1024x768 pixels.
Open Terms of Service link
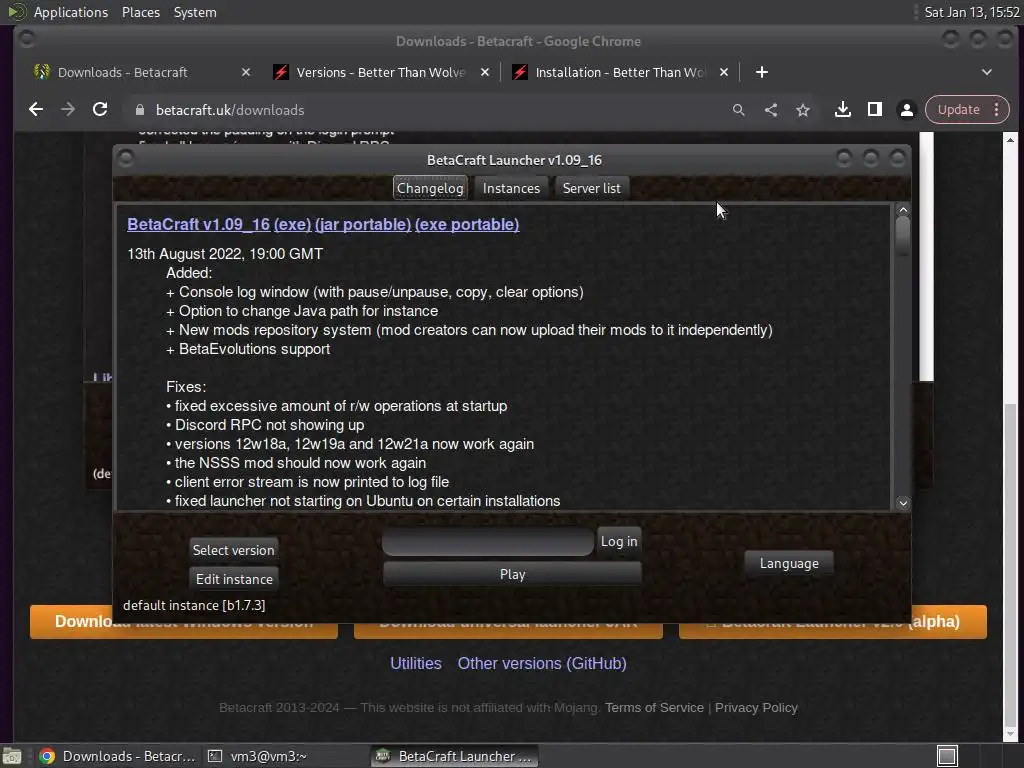tap(654, 707)
